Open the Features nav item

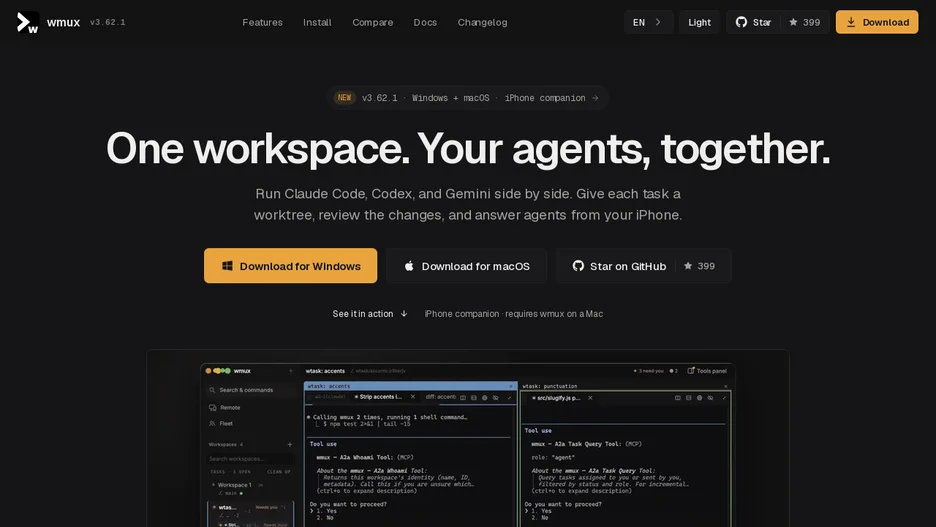(x=262, y=22)
